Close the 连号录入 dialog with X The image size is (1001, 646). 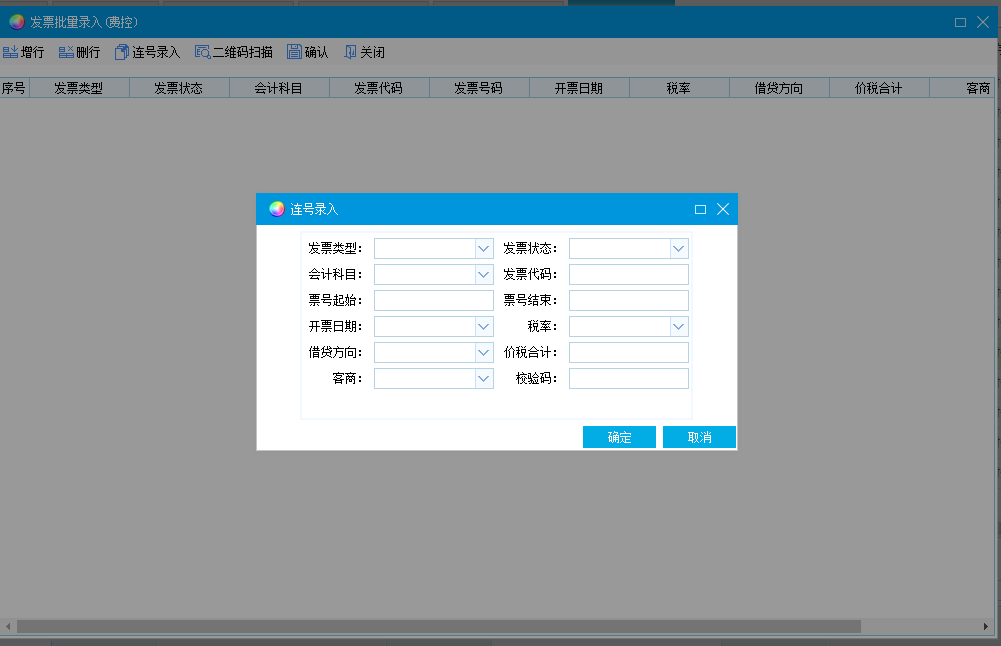(723, 209)
